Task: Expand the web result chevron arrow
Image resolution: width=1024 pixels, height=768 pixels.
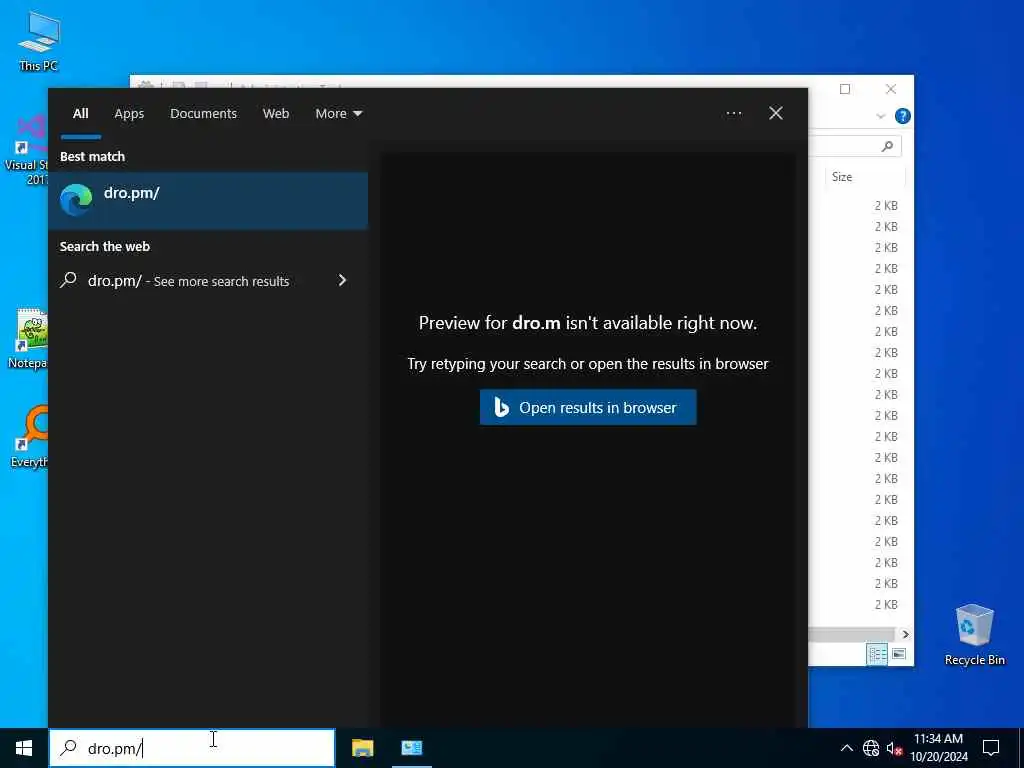Action: 342,280
